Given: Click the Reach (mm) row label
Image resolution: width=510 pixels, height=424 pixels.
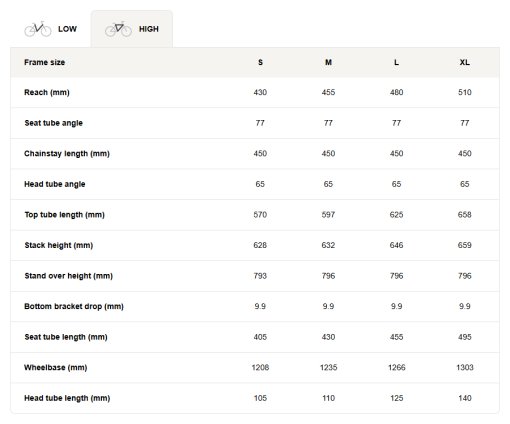Looking at the screenshot, I should [x=47, y=92].
